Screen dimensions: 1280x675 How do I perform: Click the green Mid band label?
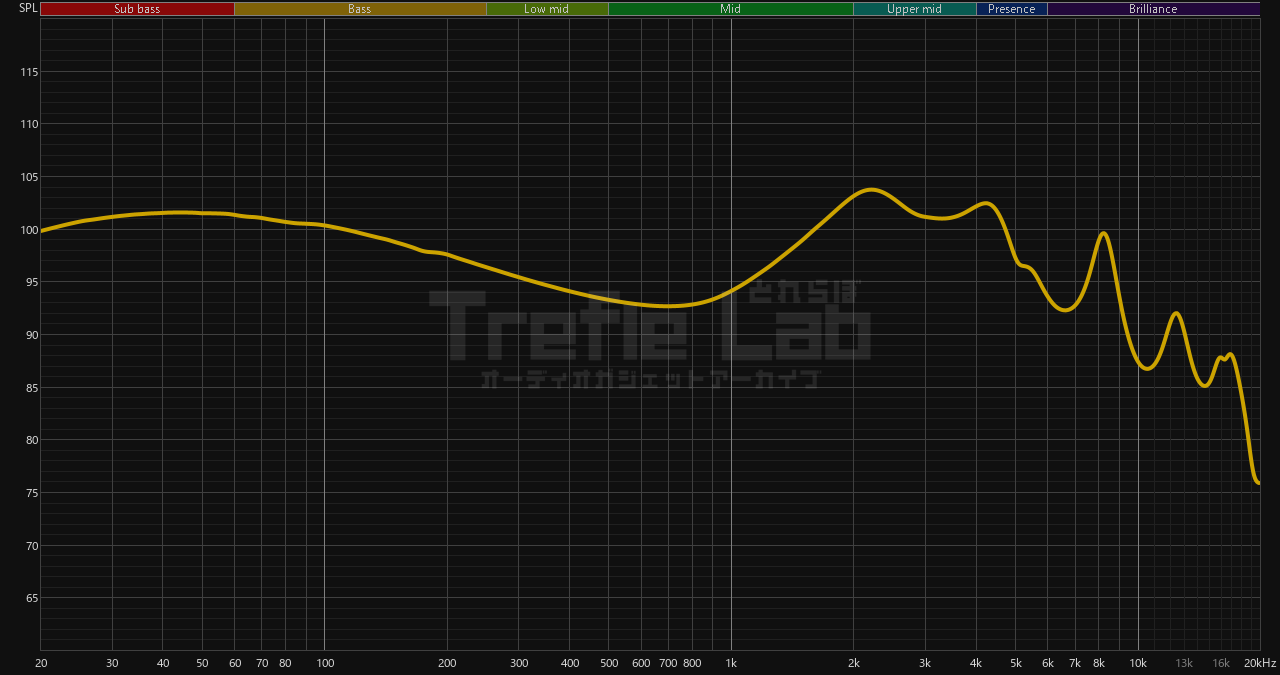(x=731, y=9)
